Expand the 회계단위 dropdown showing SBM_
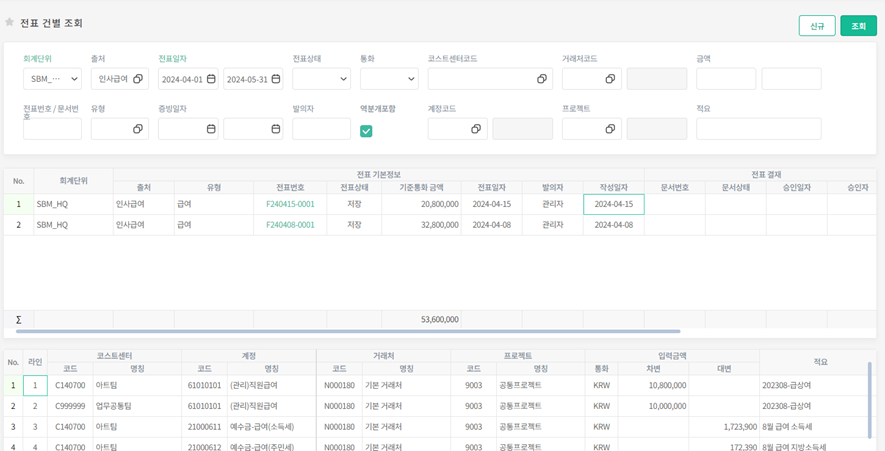The height and width of the screenshot is (451, 885). [52, 79]
